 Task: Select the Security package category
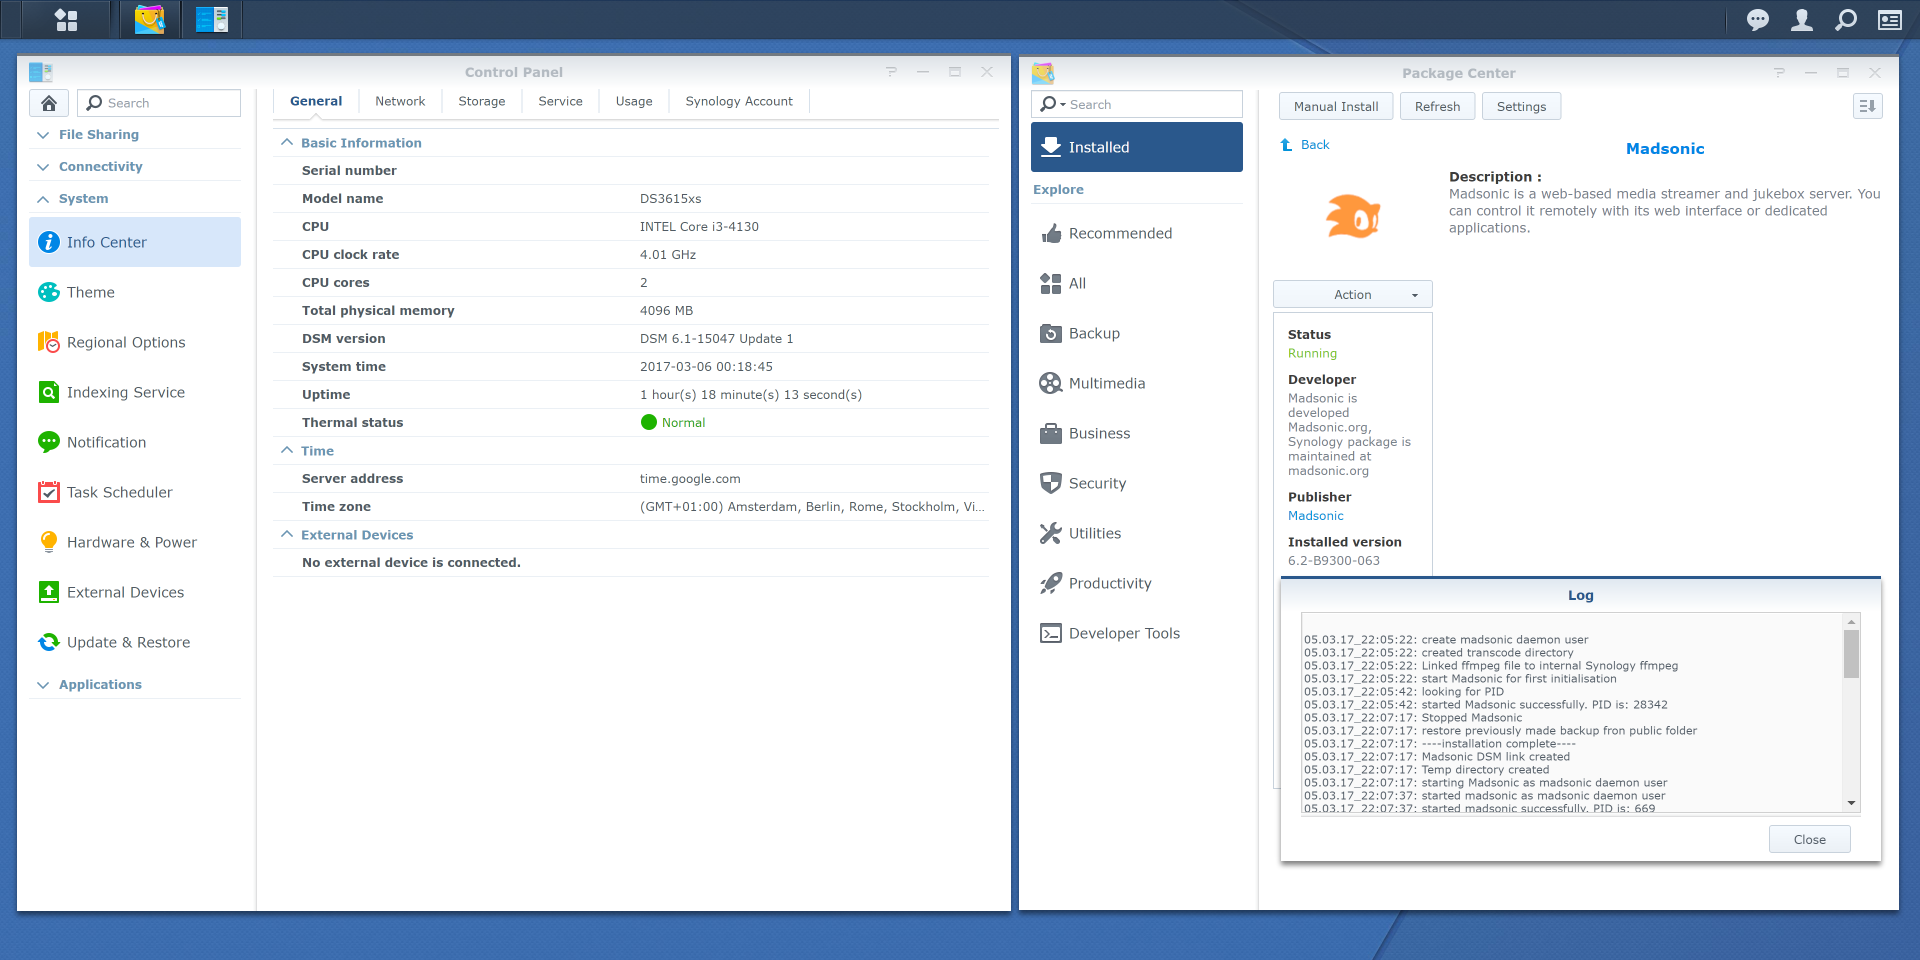[x=1097, y=483]
